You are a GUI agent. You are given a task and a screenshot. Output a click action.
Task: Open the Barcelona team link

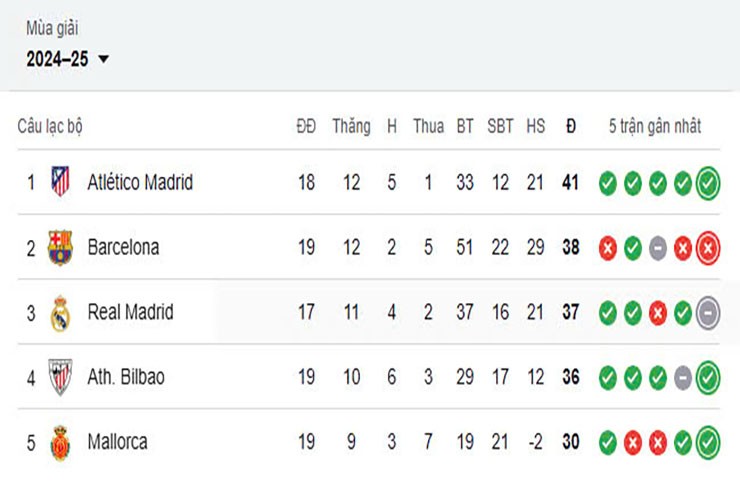coord(123,247)
